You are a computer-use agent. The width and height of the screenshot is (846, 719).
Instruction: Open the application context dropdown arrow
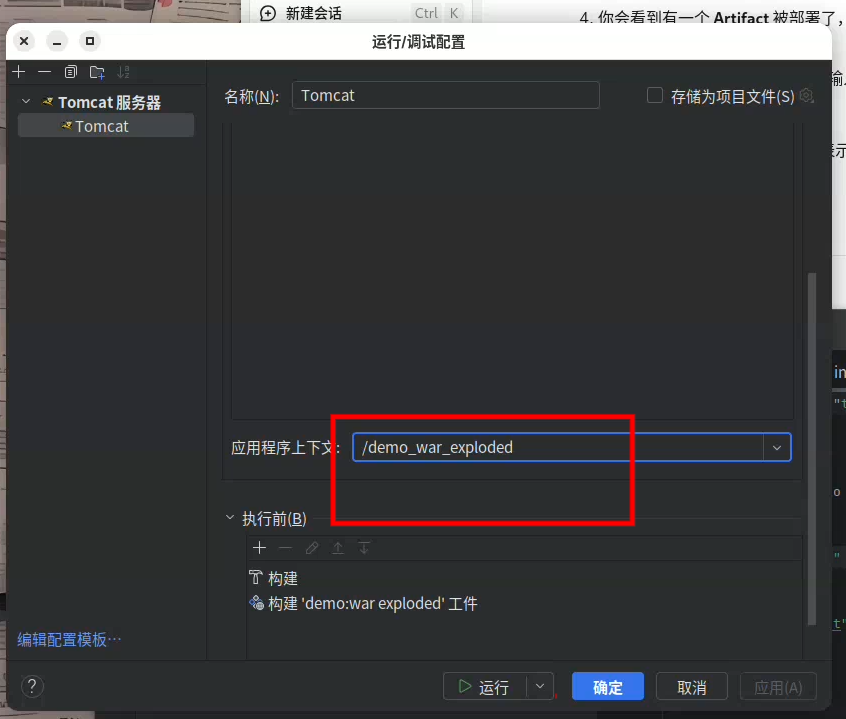click(777, 448)
